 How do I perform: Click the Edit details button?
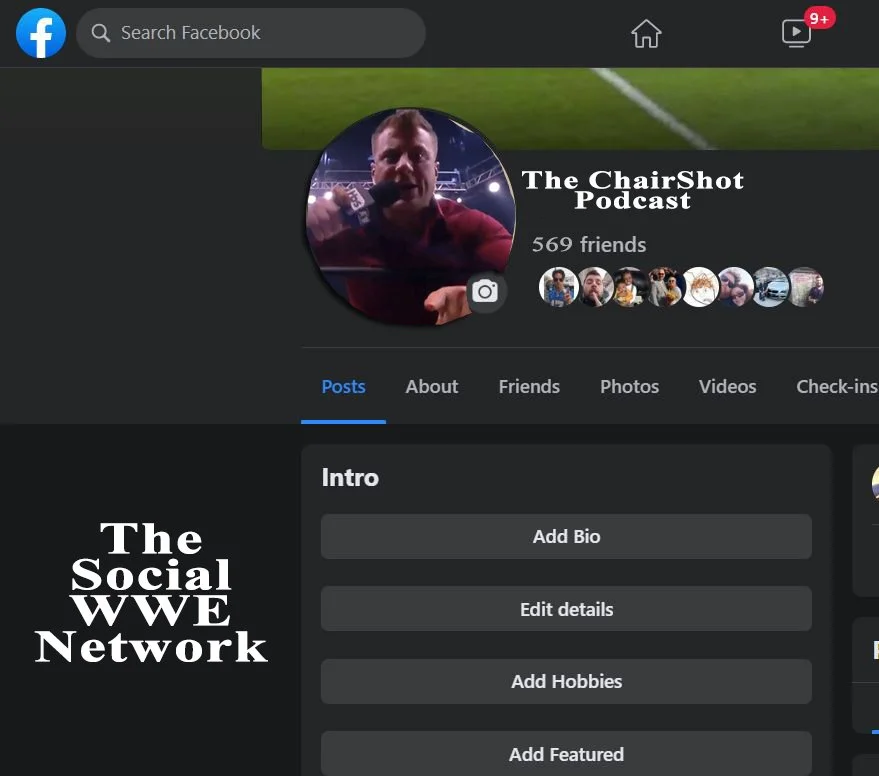tap(566, 609)
